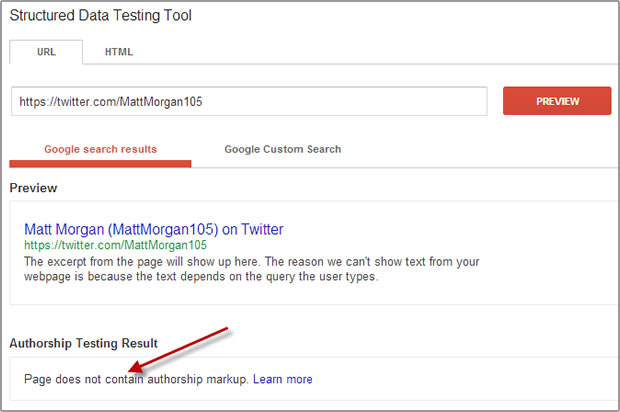Switch to the URL tab
The height and width of the screenshot is (412, 620).
[46, 52]
